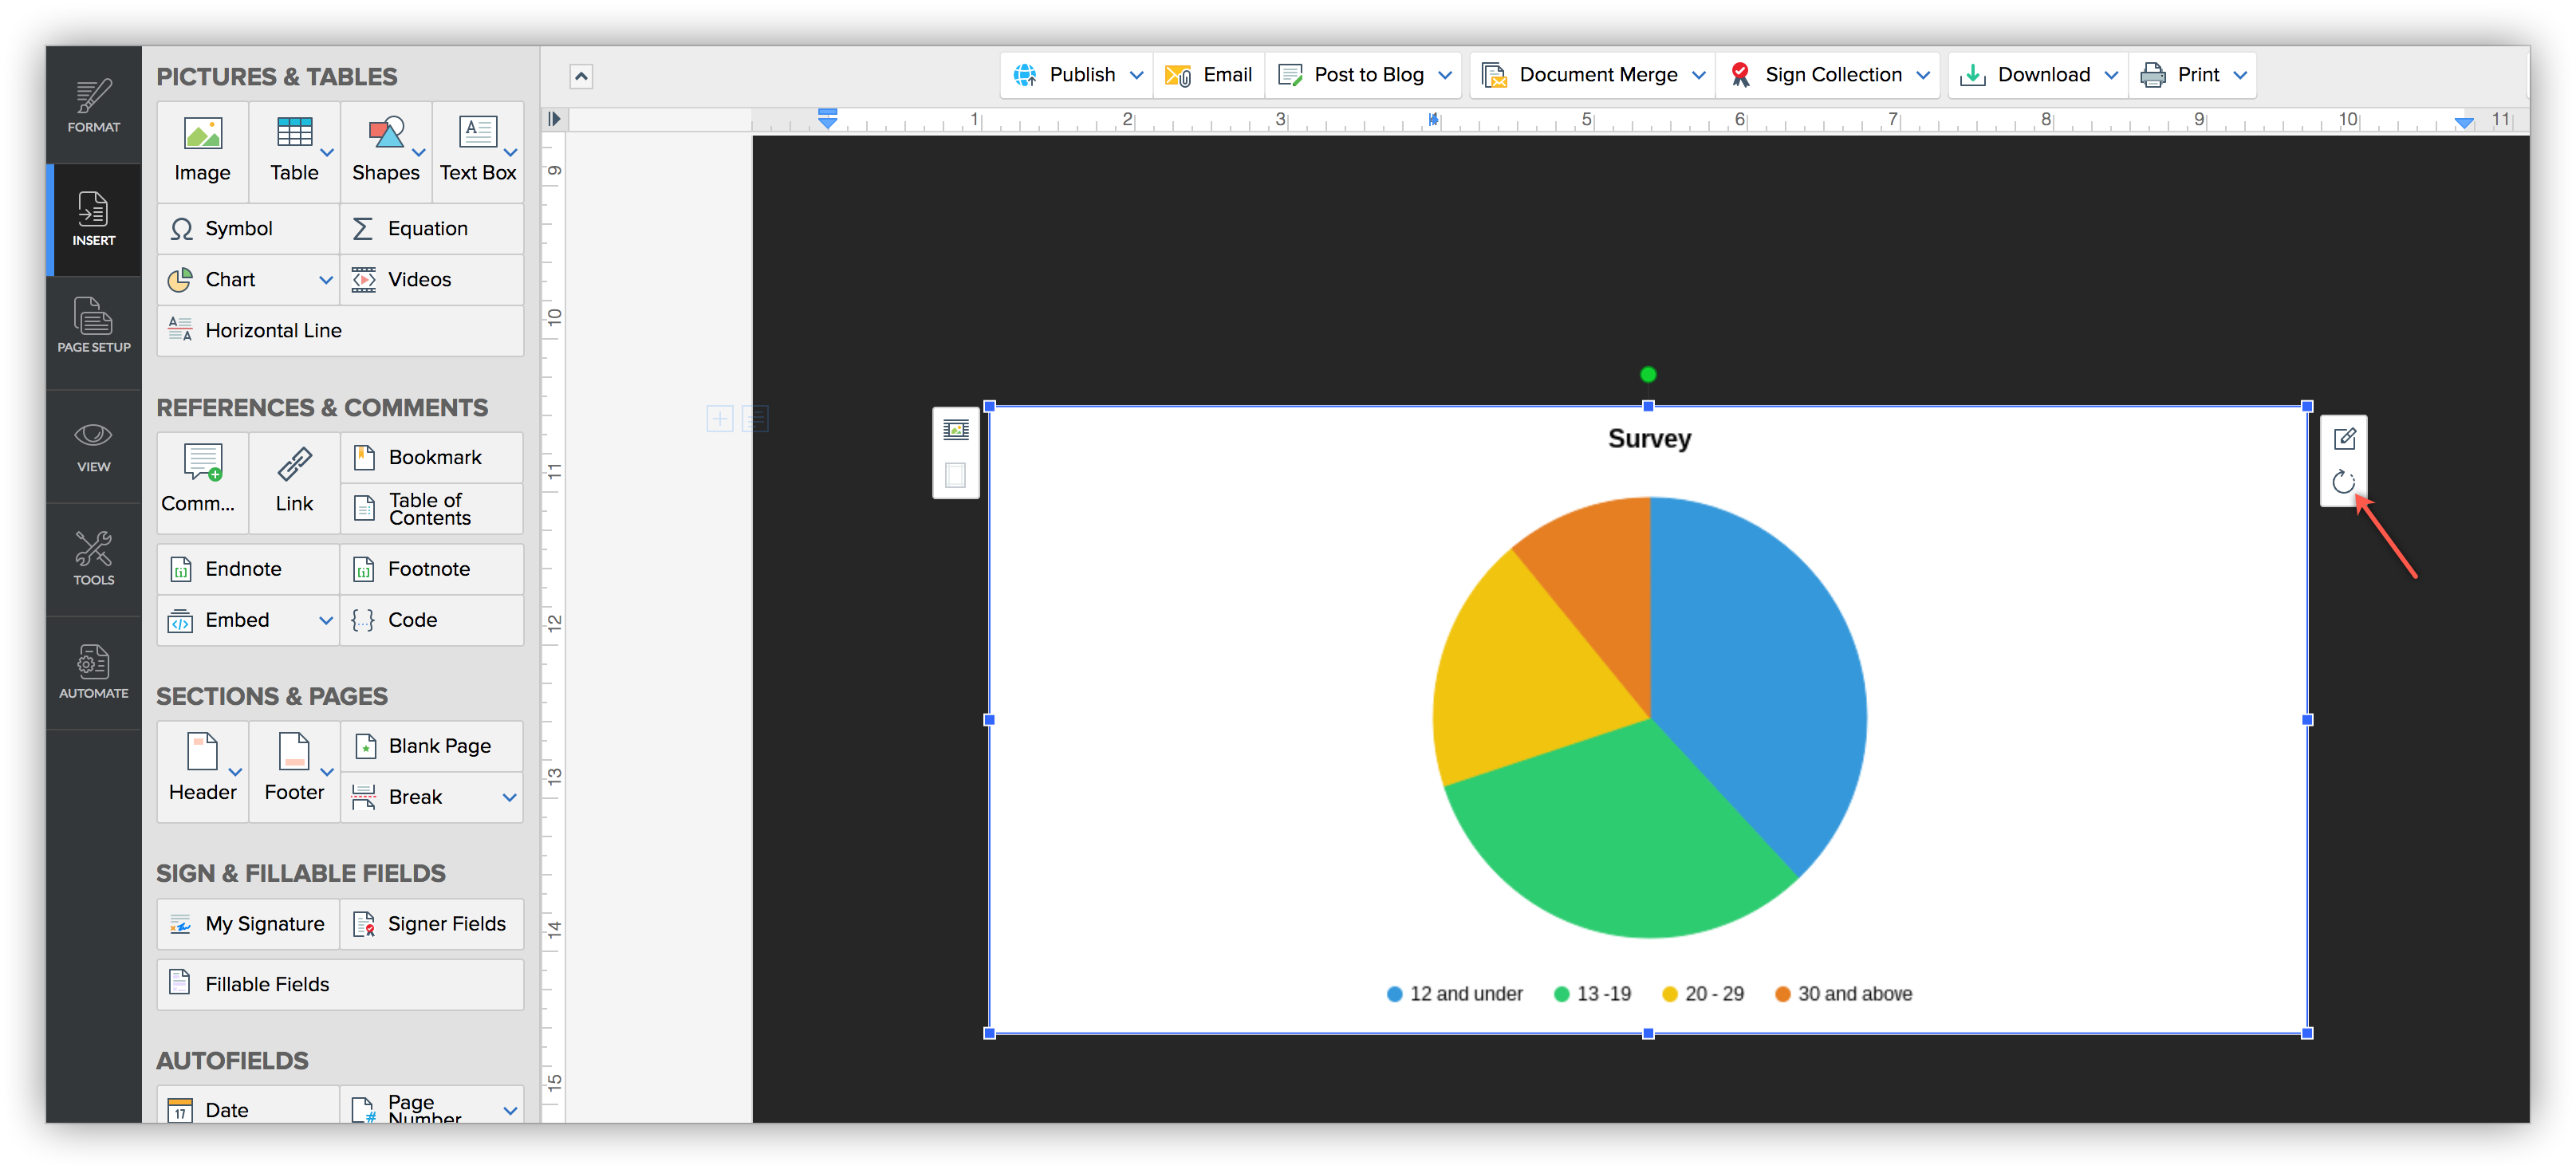Click the chart wrap-text layout icon
The image size is (2576, 1169).
955,430
